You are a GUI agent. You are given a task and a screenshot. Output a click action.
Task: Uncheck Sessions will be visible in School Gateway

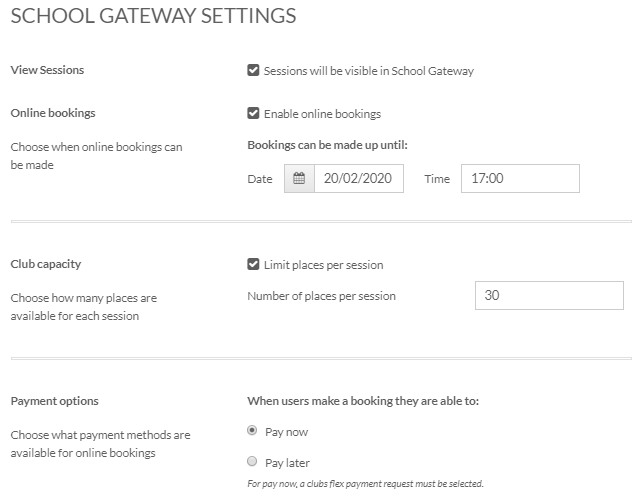tap(253, 70)
